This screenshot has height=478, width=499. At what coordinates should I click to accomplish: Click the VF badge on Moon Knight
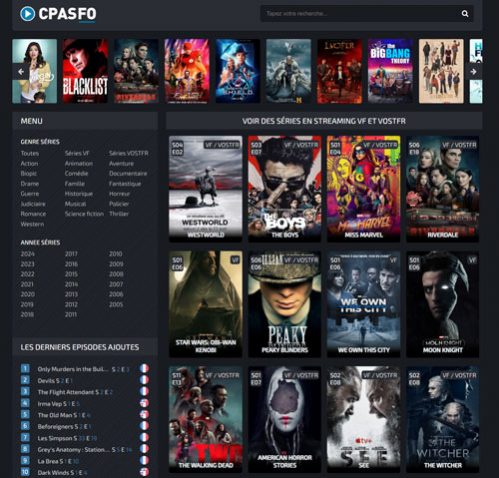(472, 260)
